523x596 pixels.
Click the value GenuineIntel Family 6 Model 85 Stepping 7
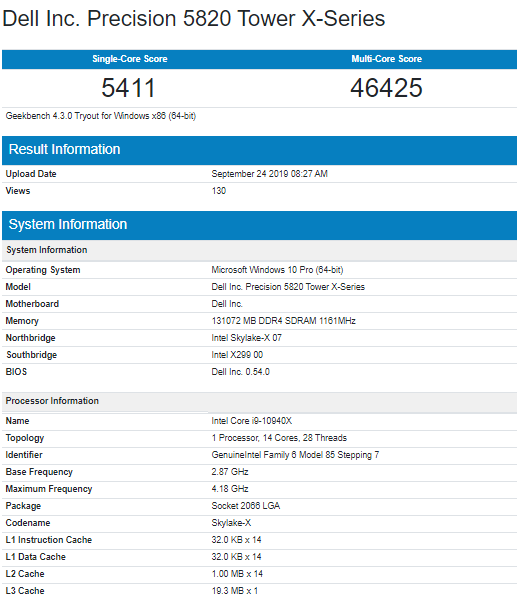[295, 455]
